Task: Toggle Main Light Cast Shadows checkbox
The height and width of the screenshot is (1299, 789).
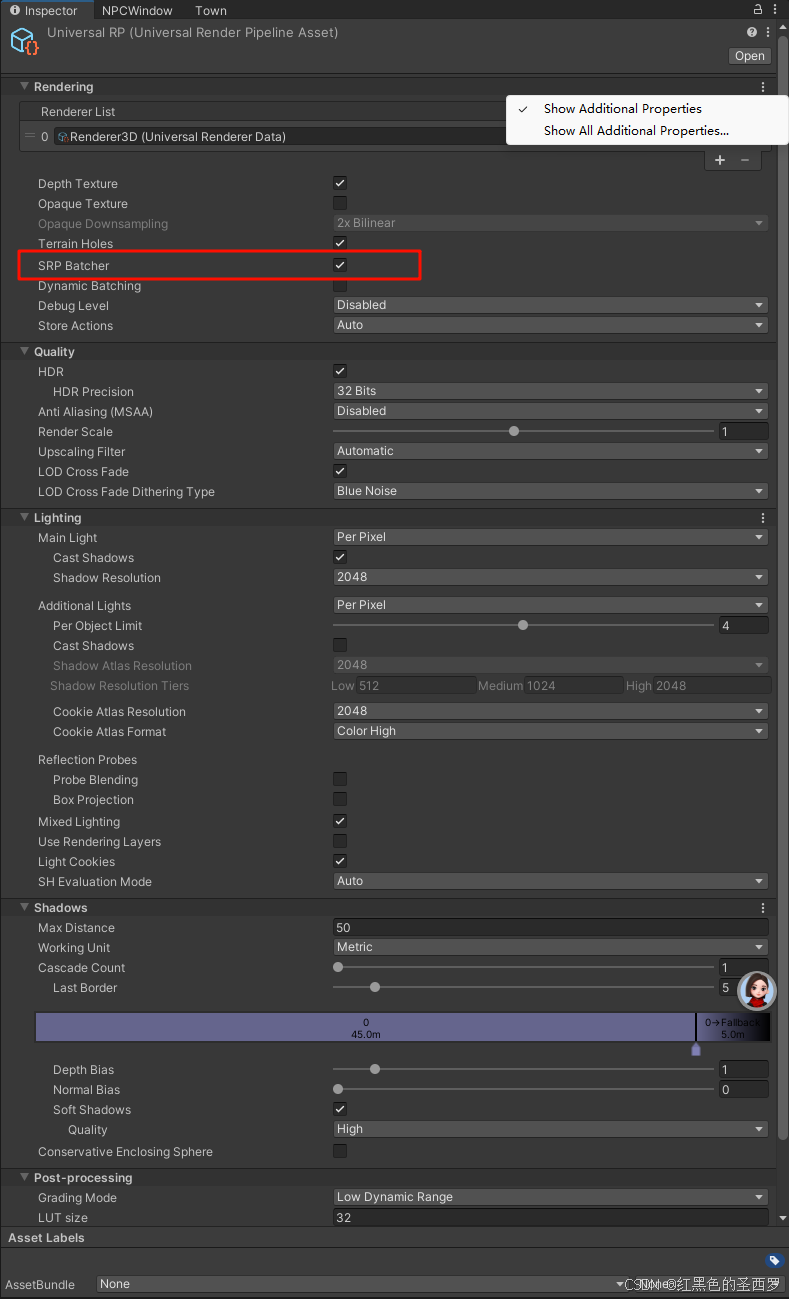Action: (340, 557)
